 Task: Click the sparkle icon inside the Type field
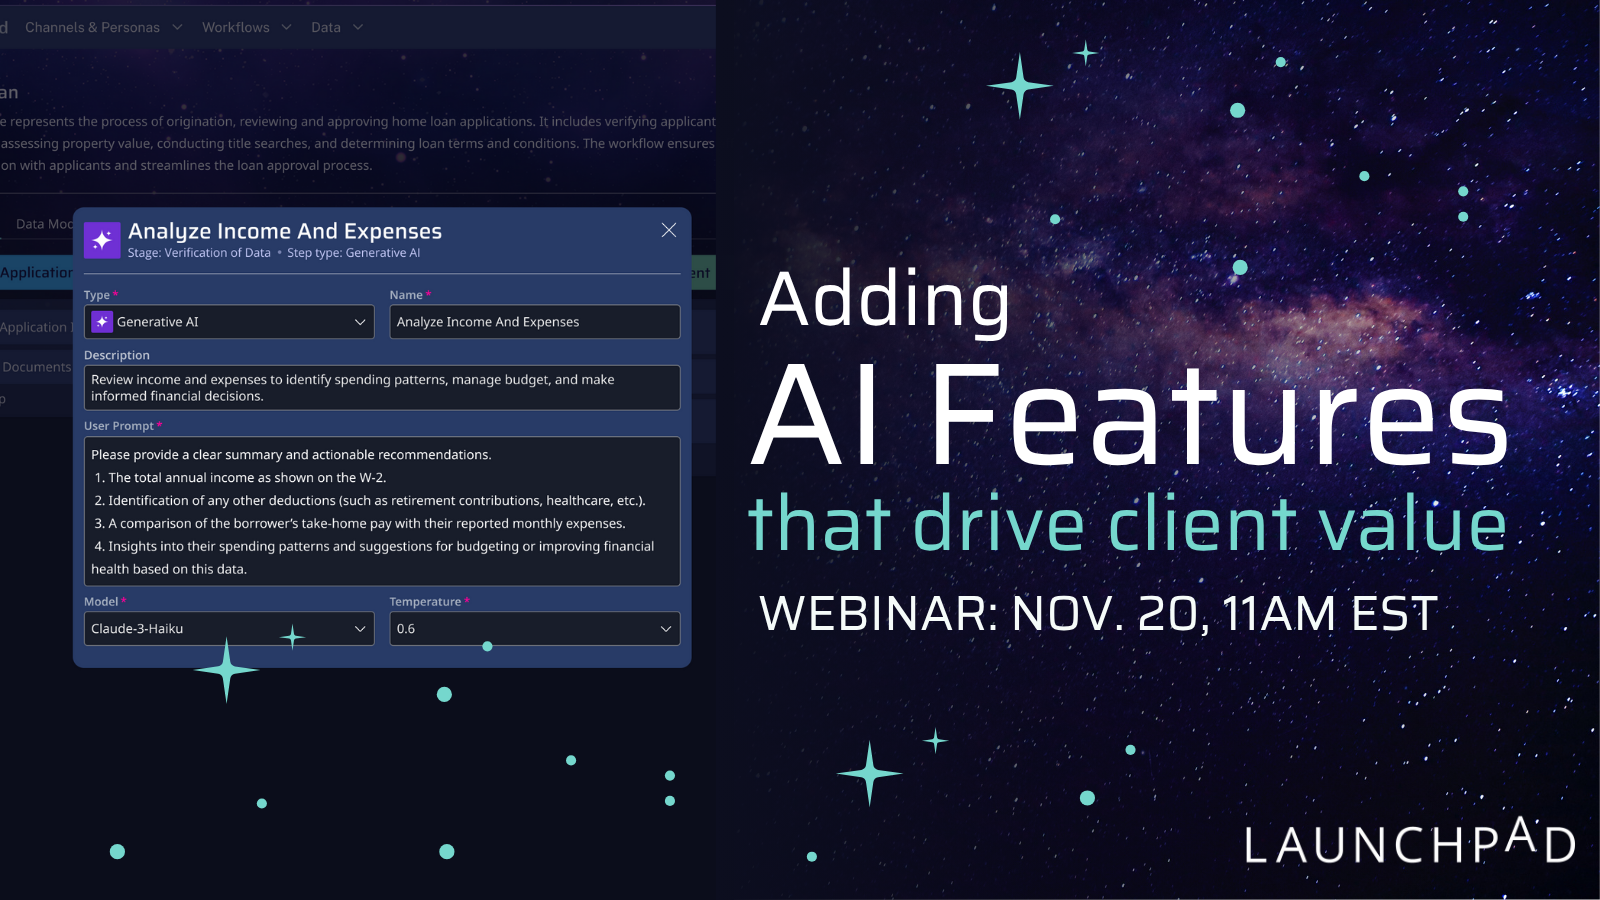[102, 322]
